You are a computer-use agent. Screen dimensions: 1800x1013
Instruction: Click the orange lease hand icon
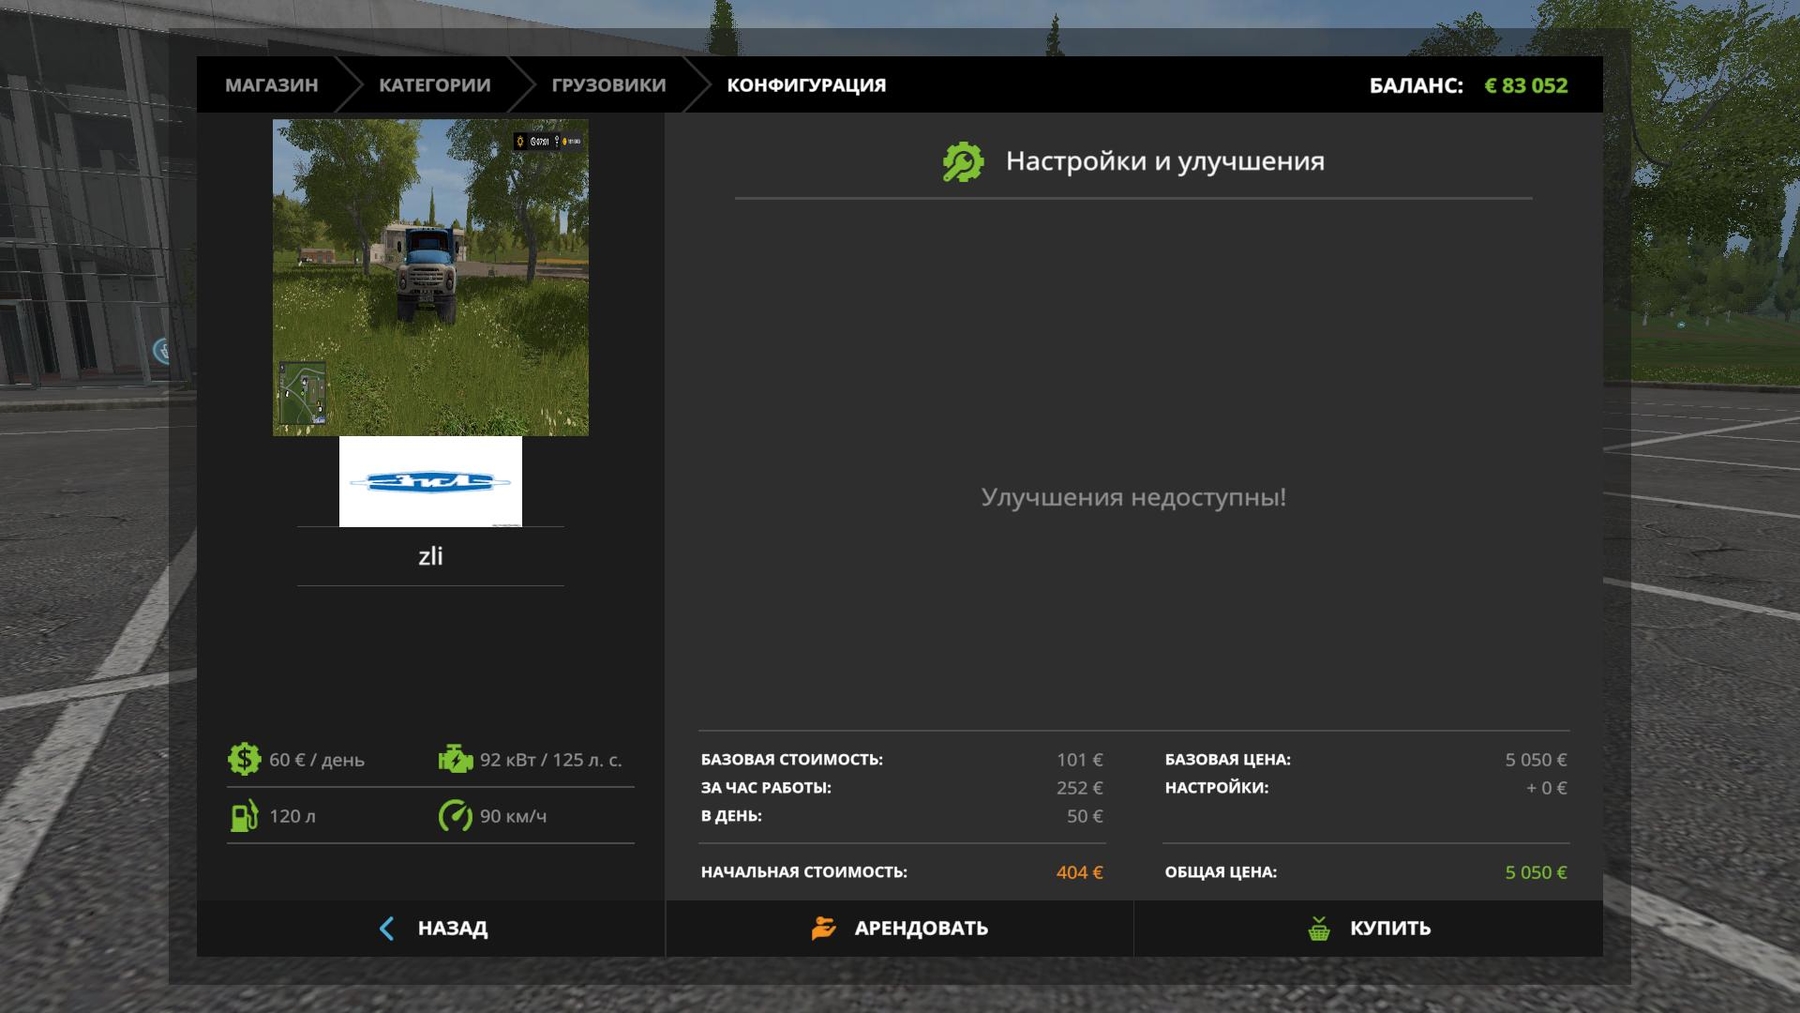823,928
